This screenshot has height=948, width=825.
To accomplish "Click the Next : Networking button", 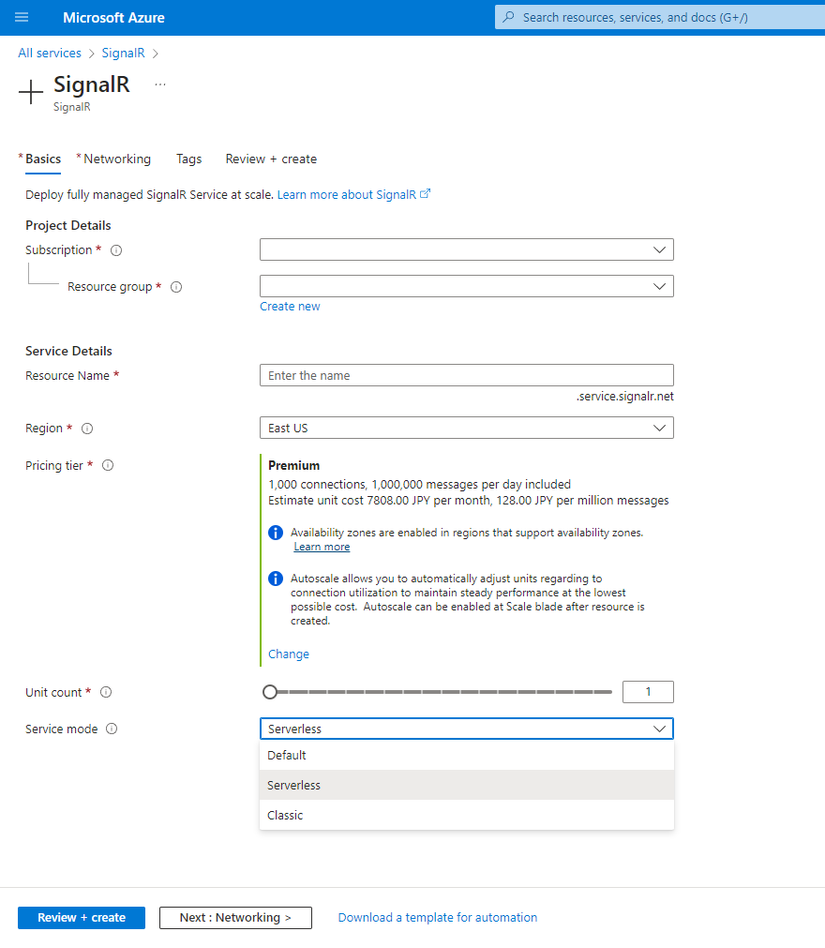I will point(235,918).
